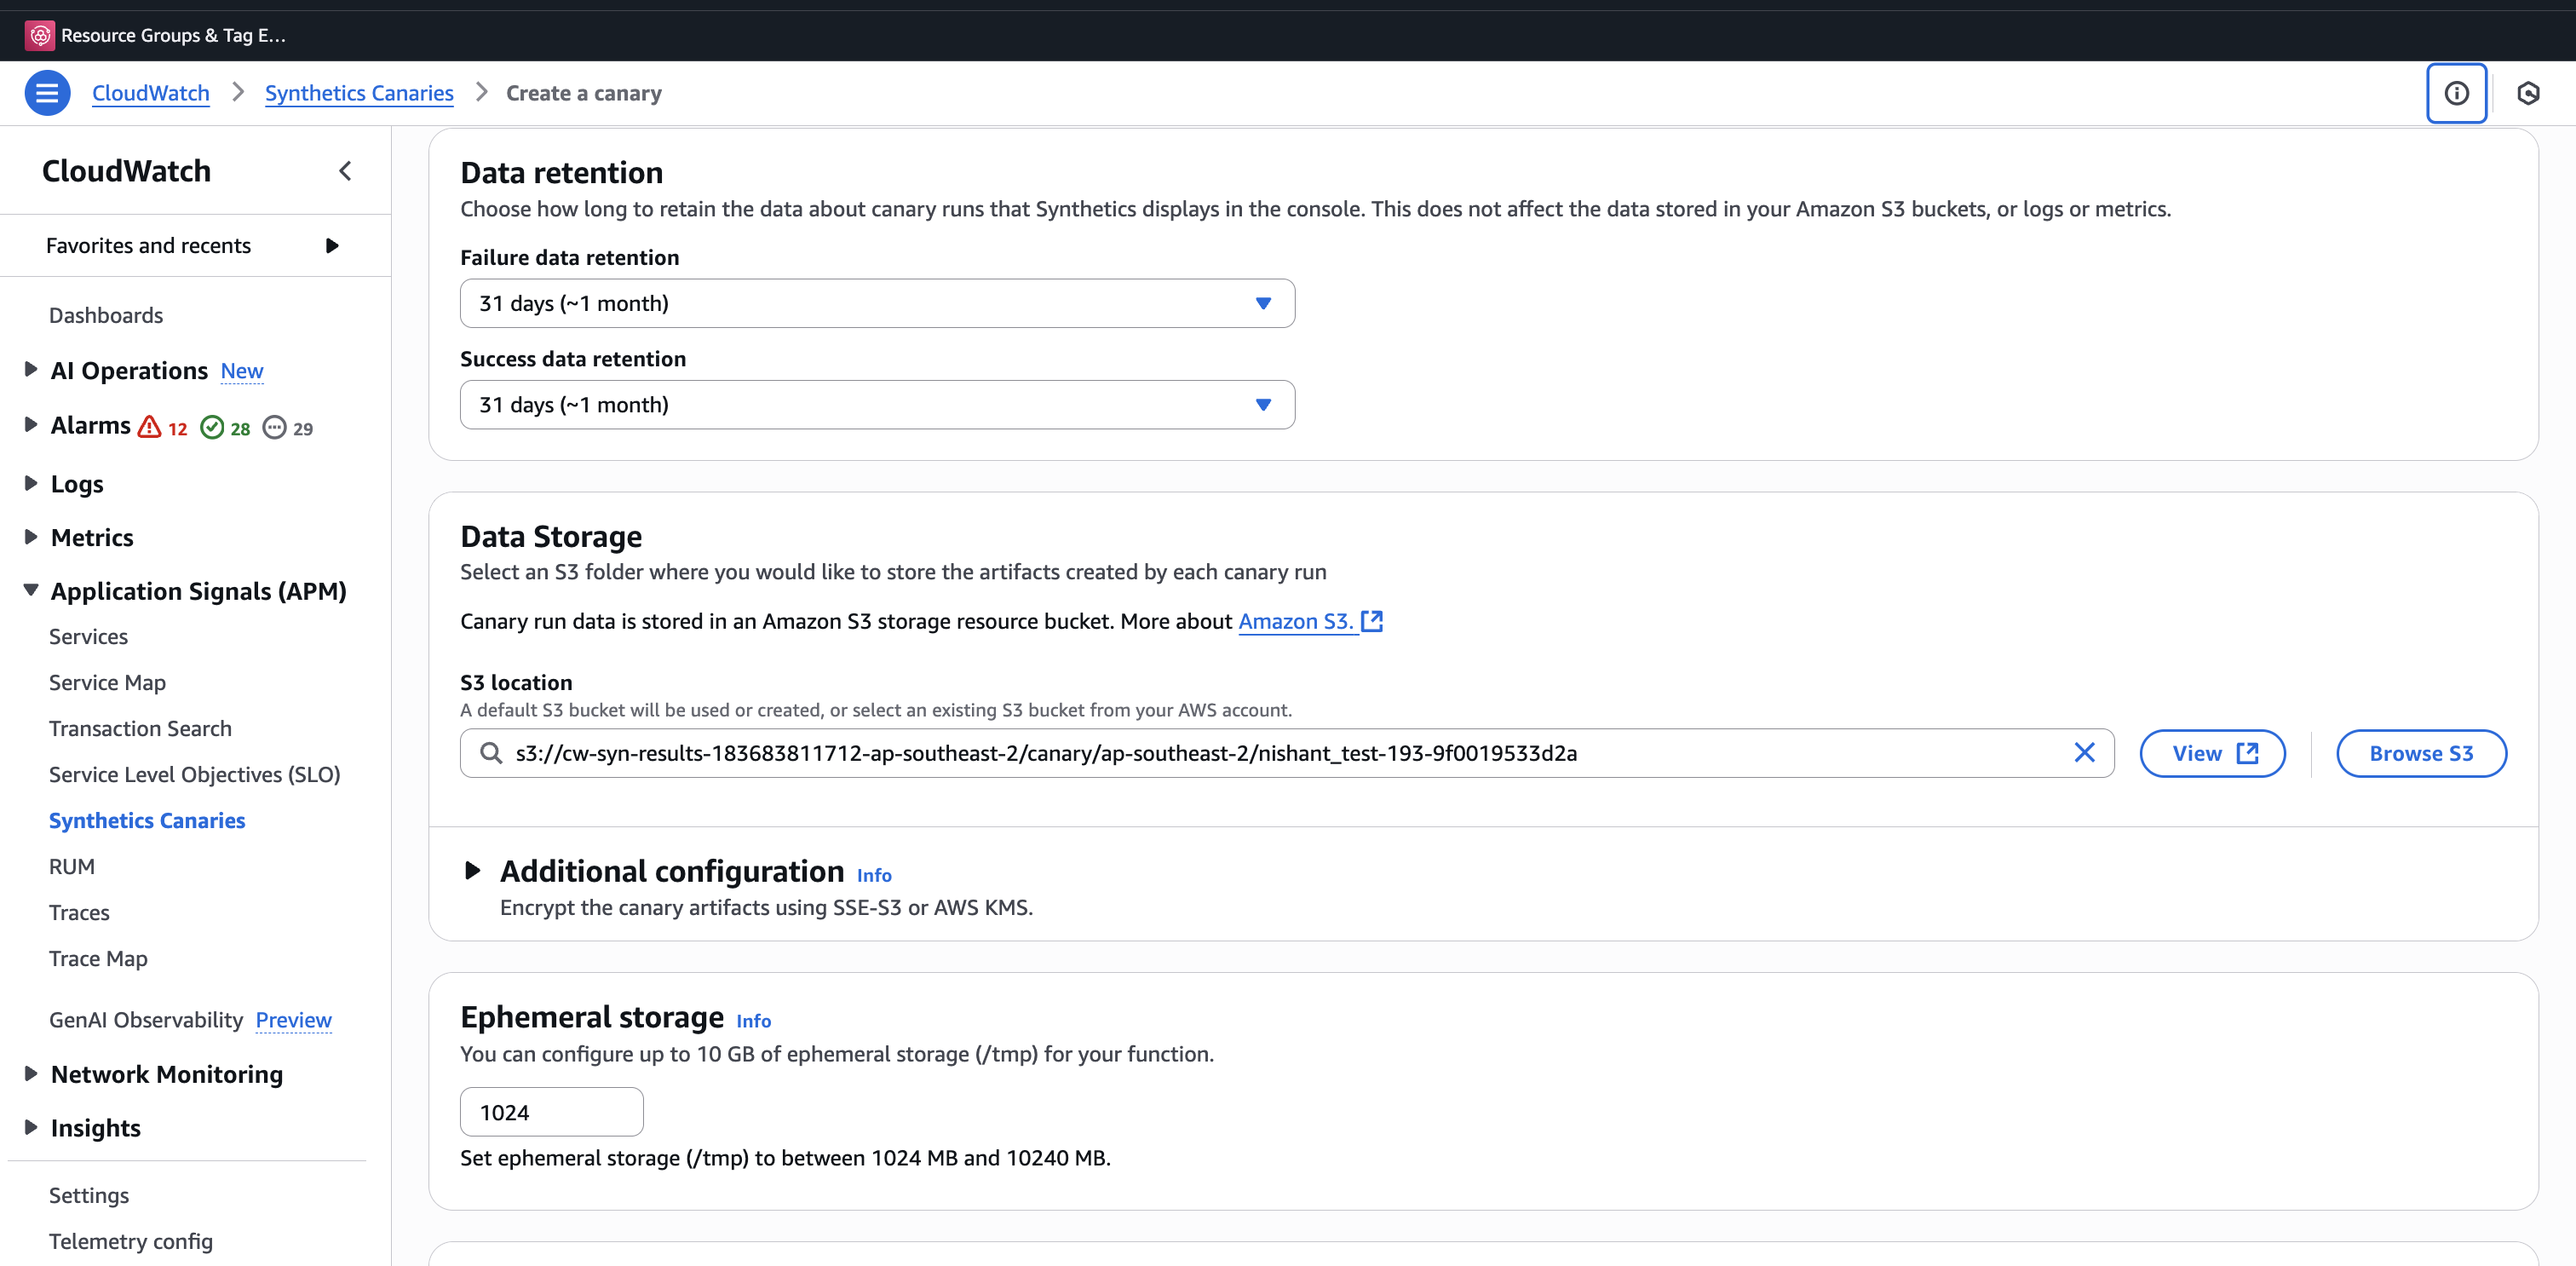Click the S3 location input field

(1287, 753)
